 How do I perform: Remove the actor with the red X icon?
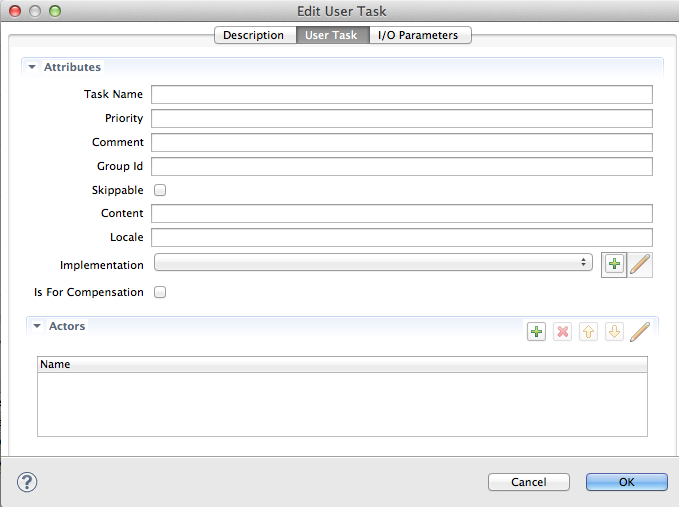[562, 332]
